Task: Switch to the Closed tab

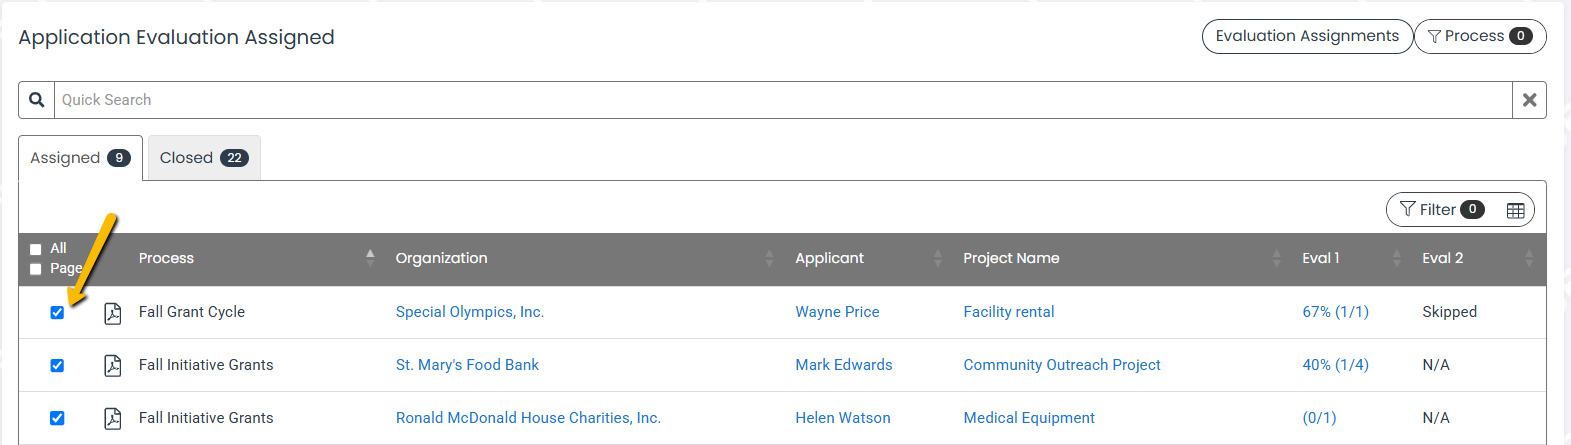Action: coord(204,158)
